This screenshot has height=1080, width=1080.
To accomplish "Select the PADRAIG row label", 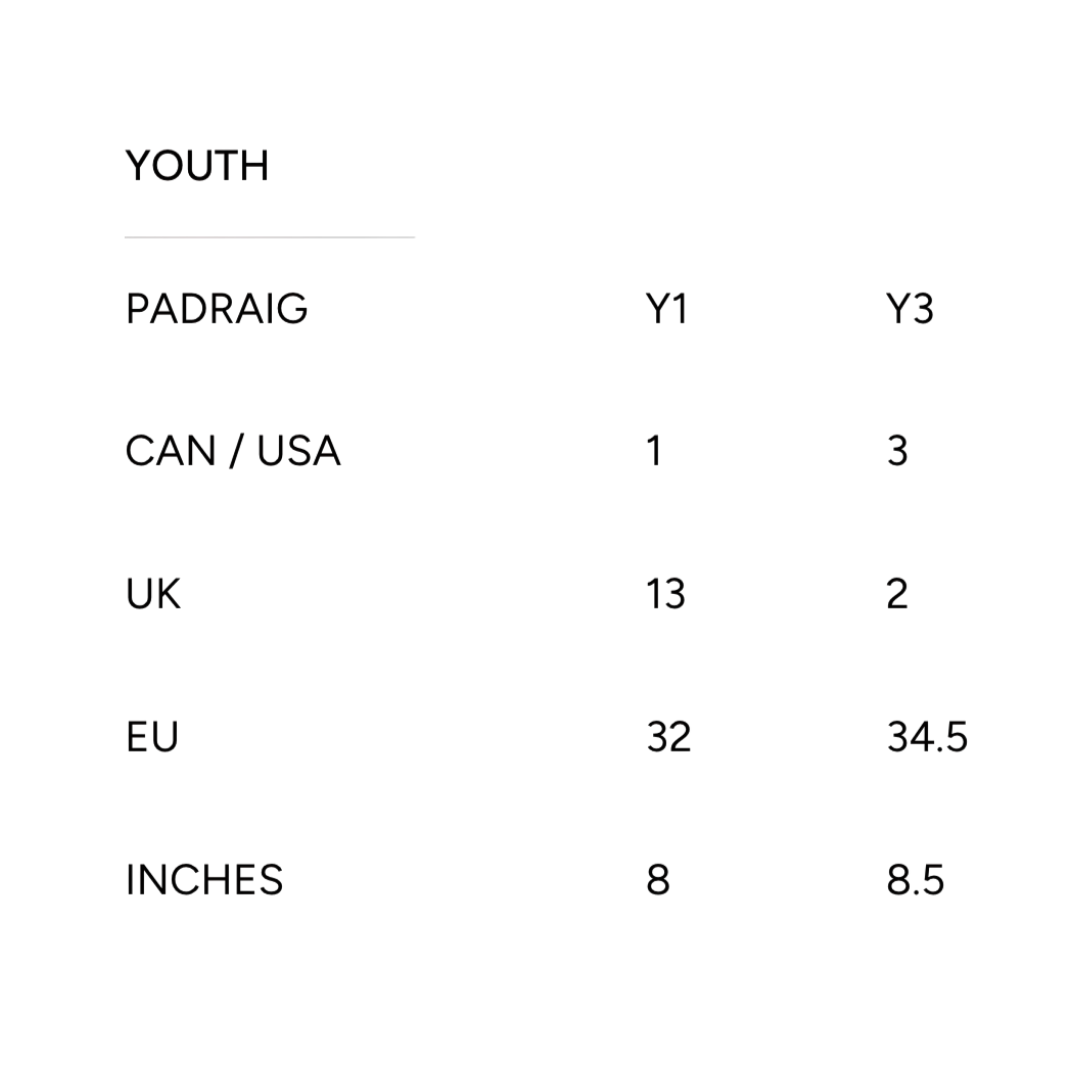I will (x=216, y=309).
